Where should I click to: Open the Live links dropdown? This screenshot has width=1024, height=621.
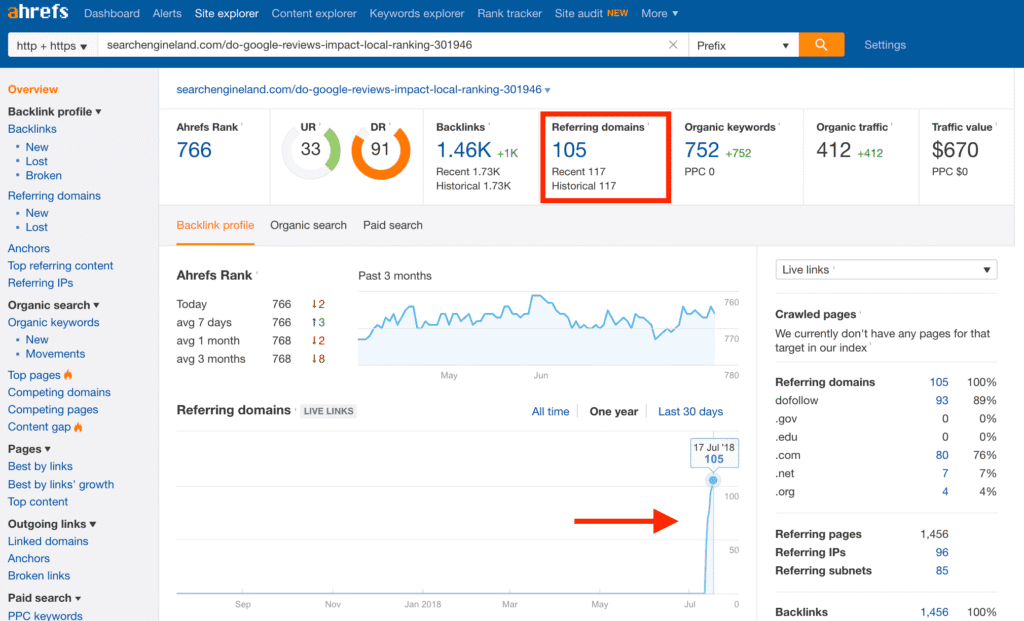(x=886, y=269)
